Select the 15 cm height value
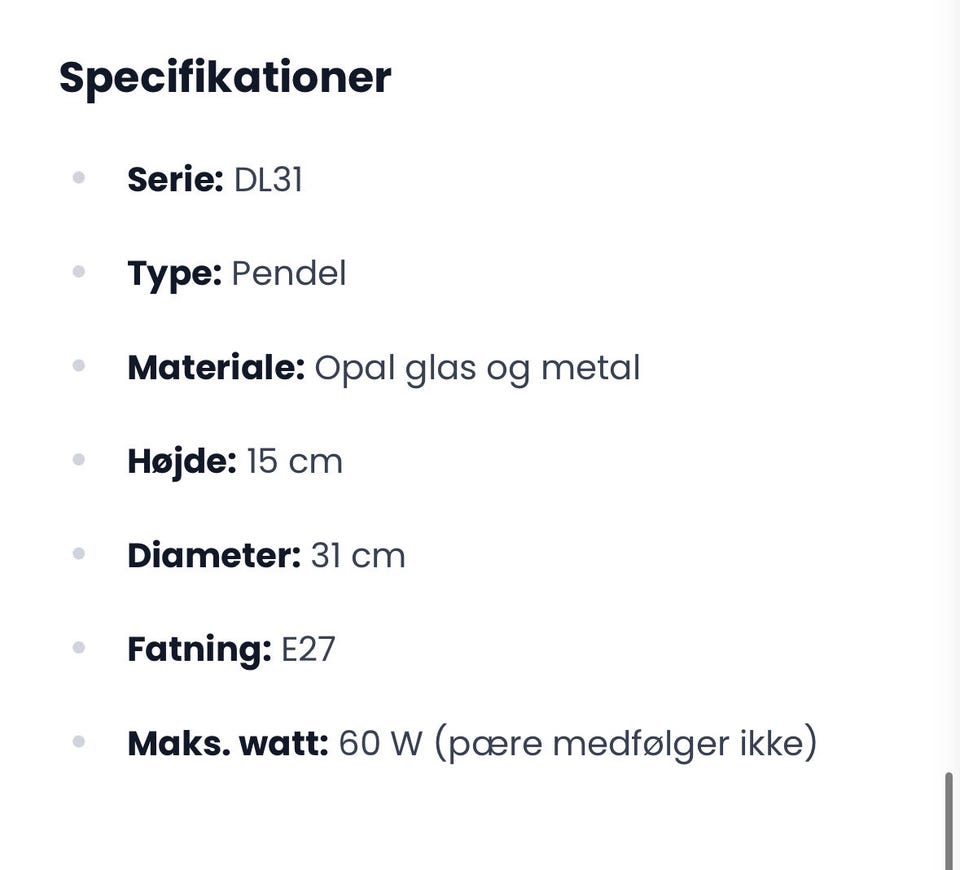 point(294,462)
